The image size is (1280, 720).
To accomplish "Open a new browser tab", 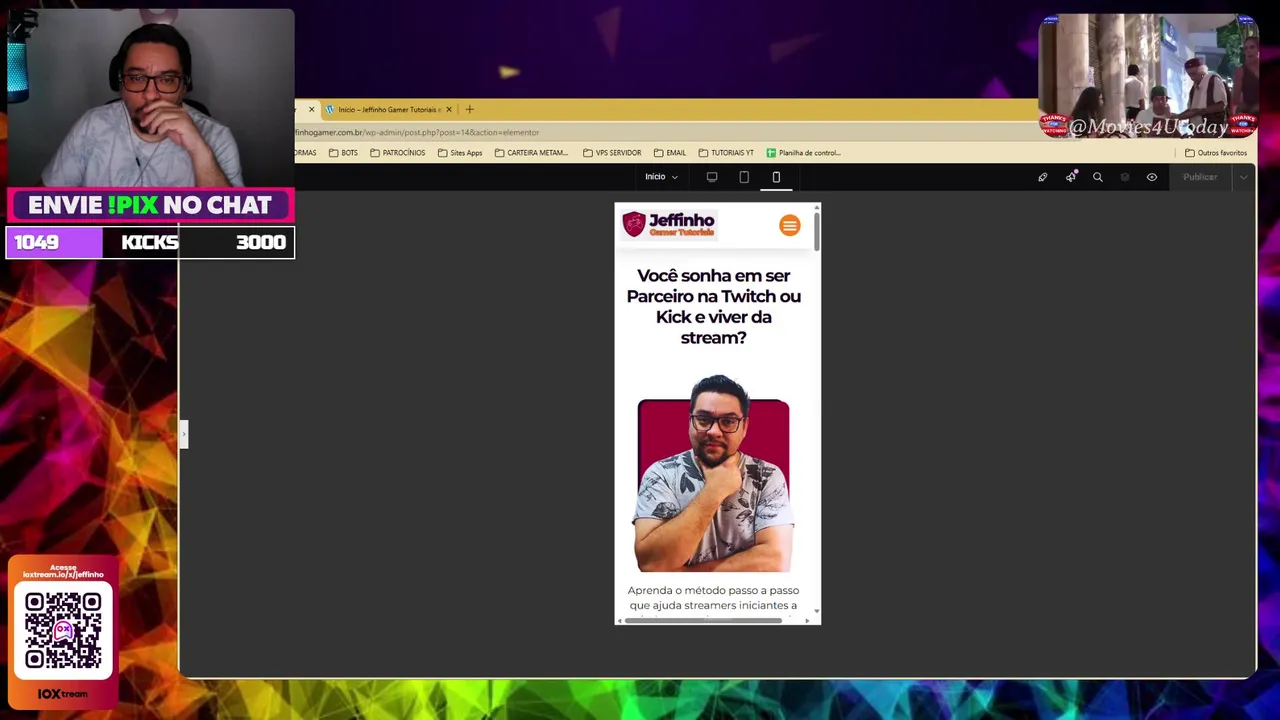I will [469, 109].
